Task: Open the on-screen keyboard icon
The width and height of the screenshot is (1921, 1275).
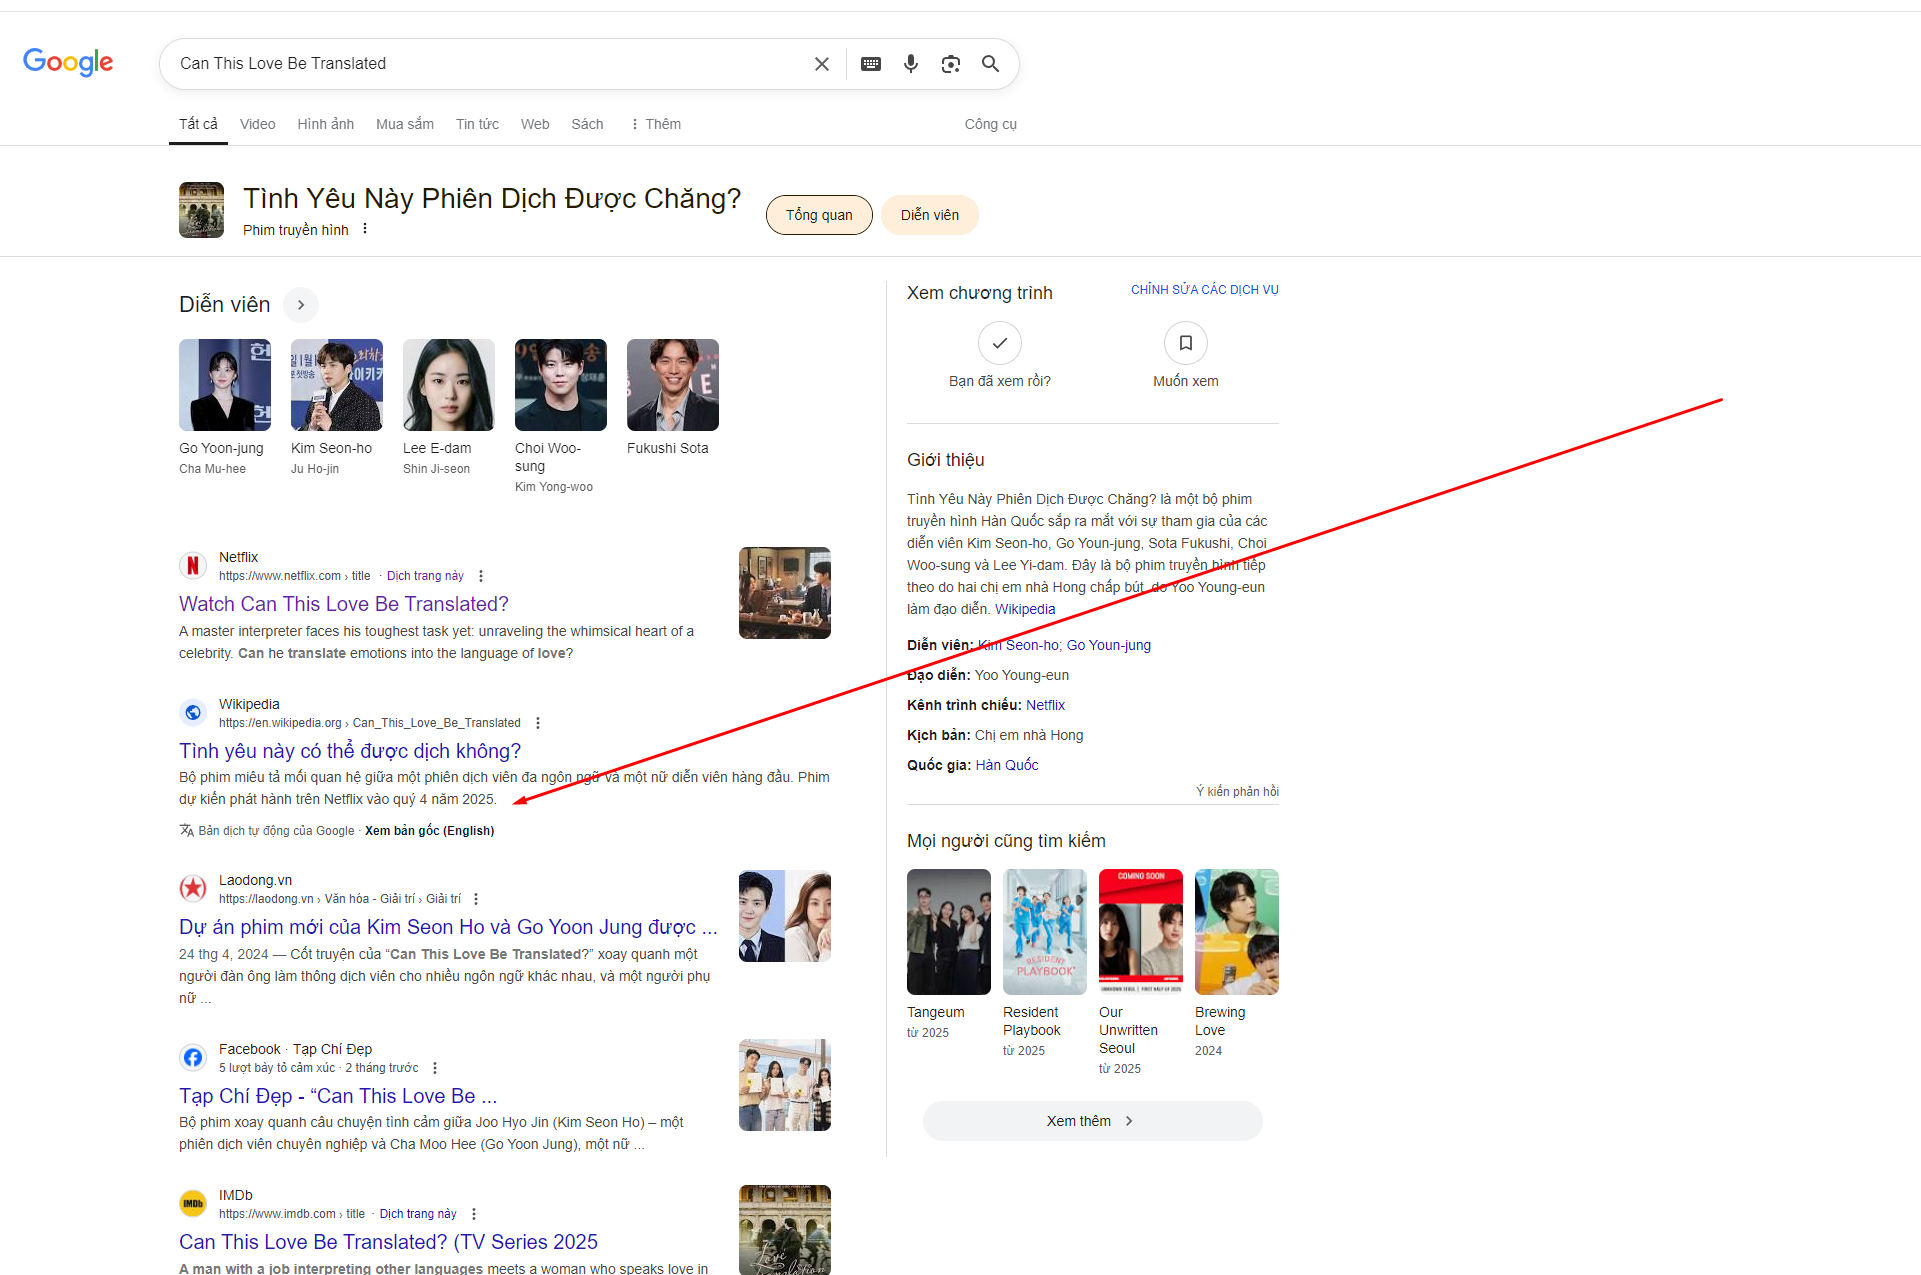Action: (x=871, y=64)
